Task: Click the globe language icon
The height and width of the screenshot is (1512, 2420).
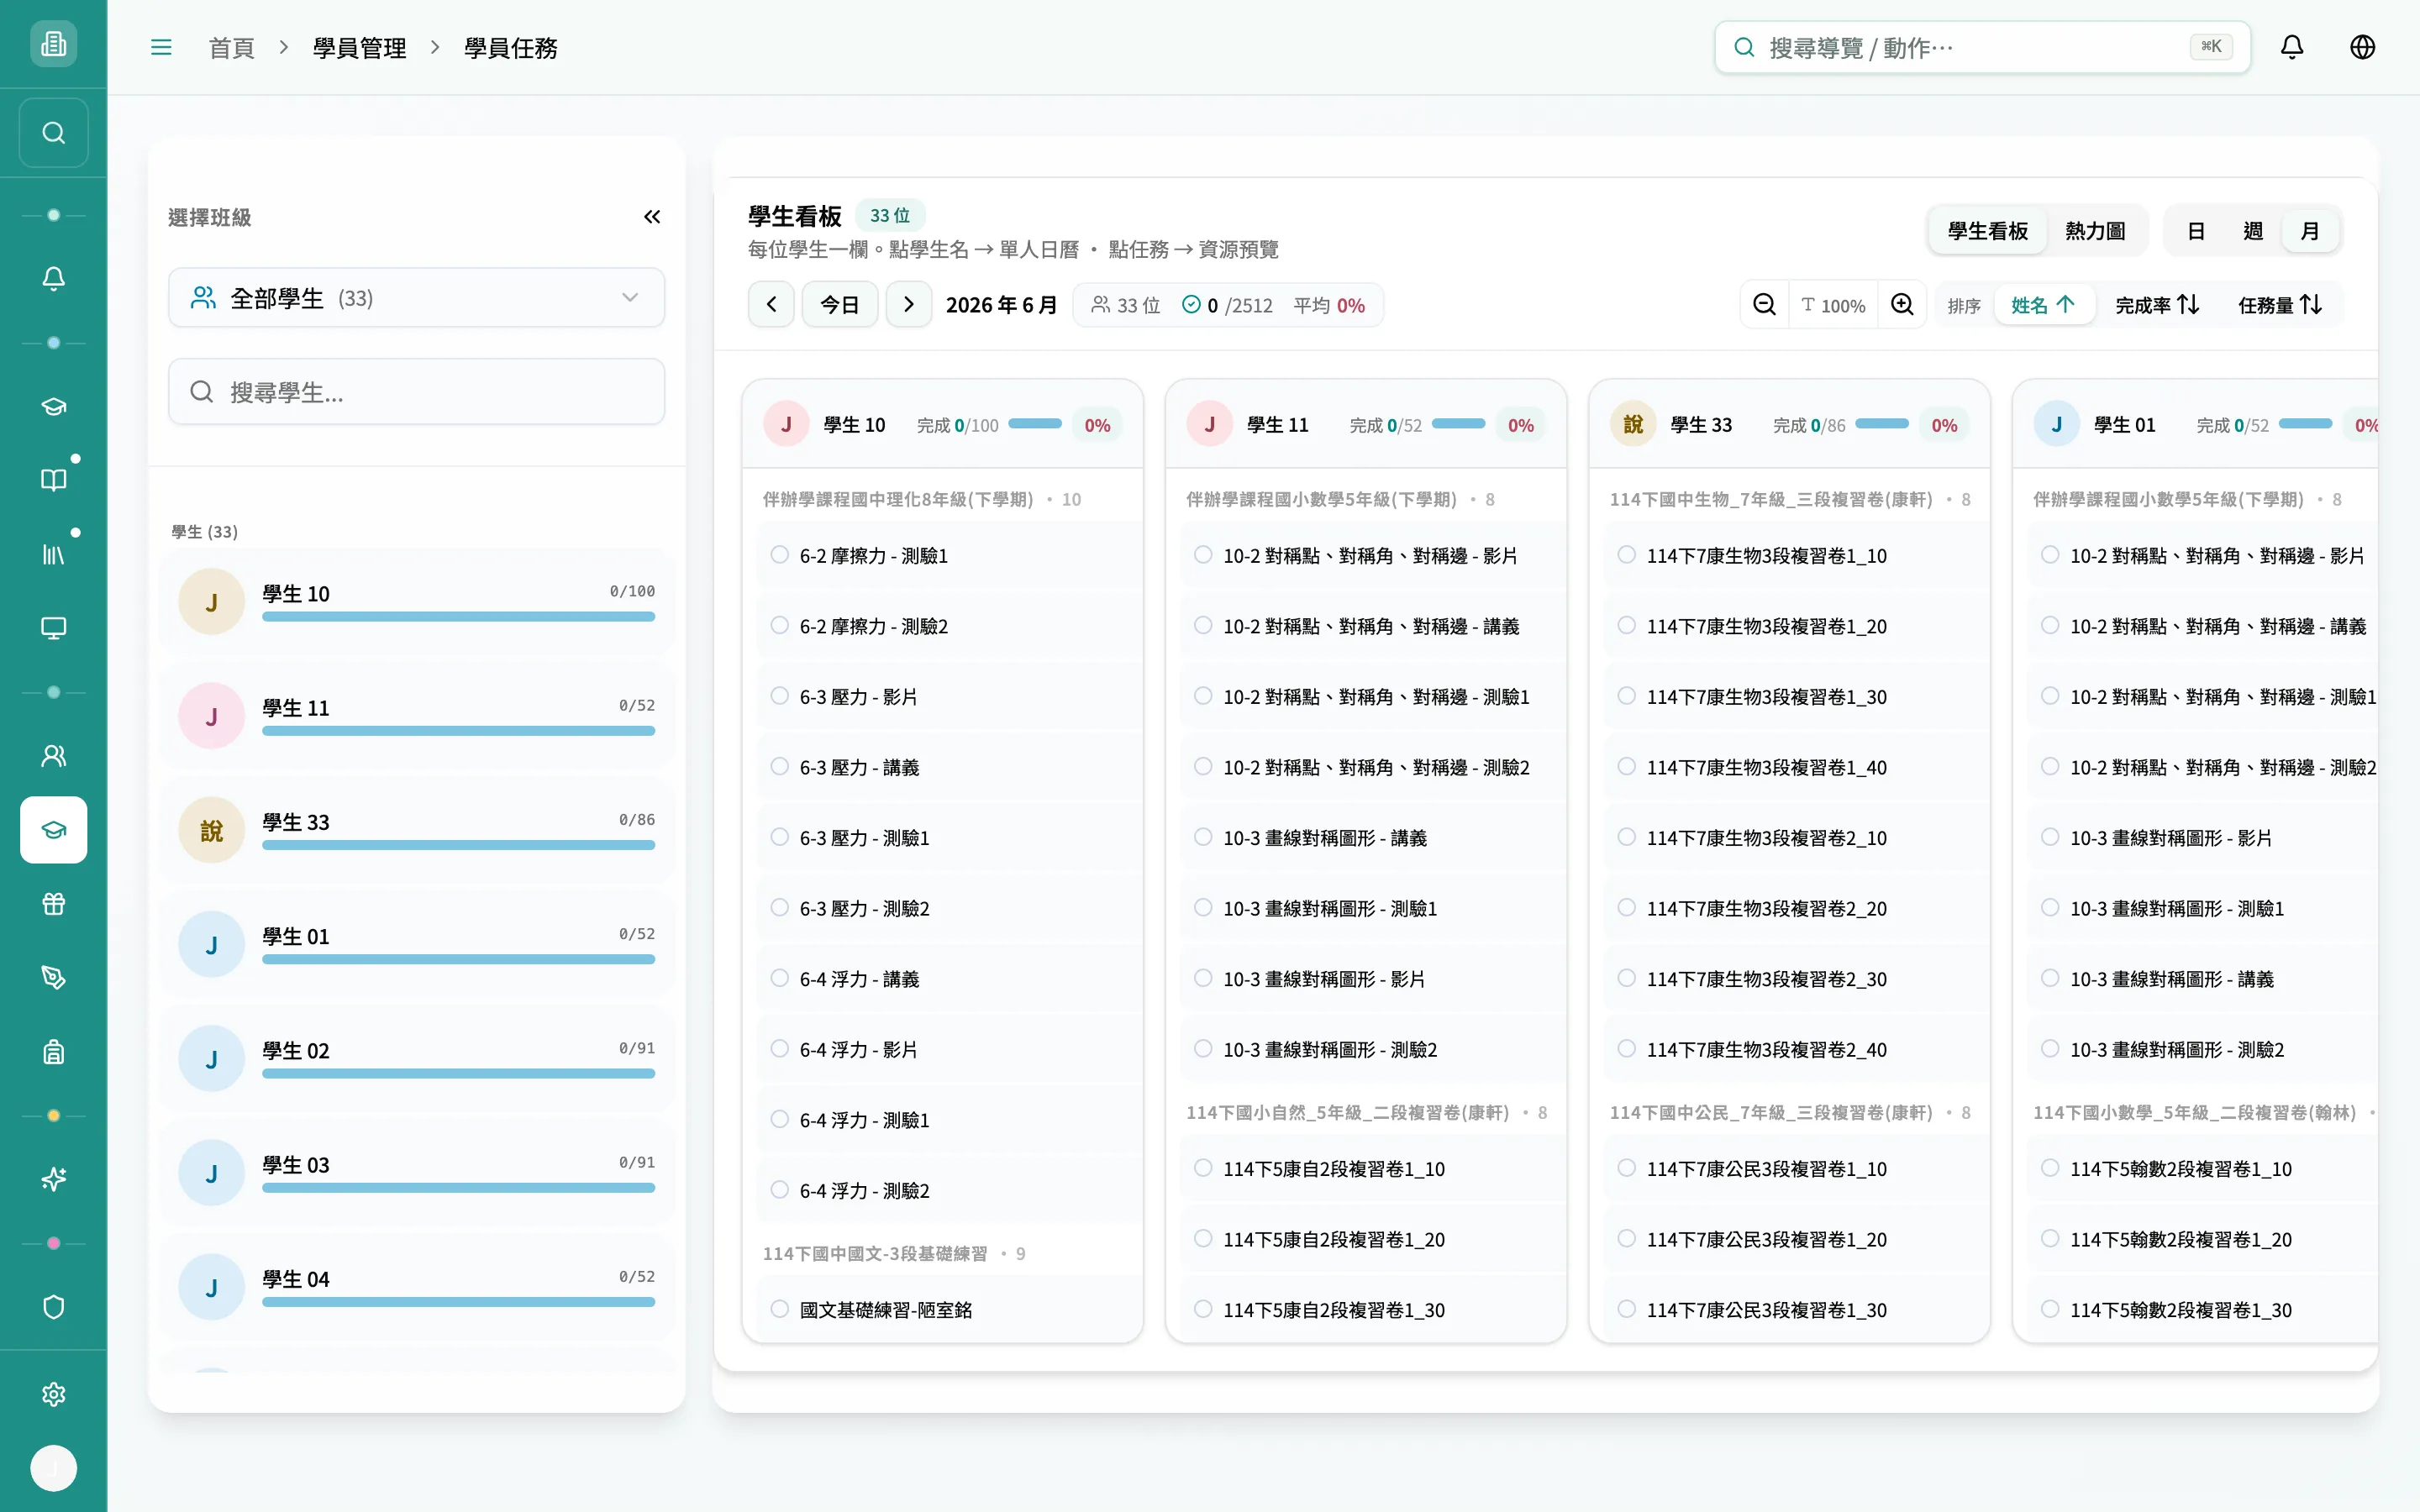Action: tap(2362, 47)
